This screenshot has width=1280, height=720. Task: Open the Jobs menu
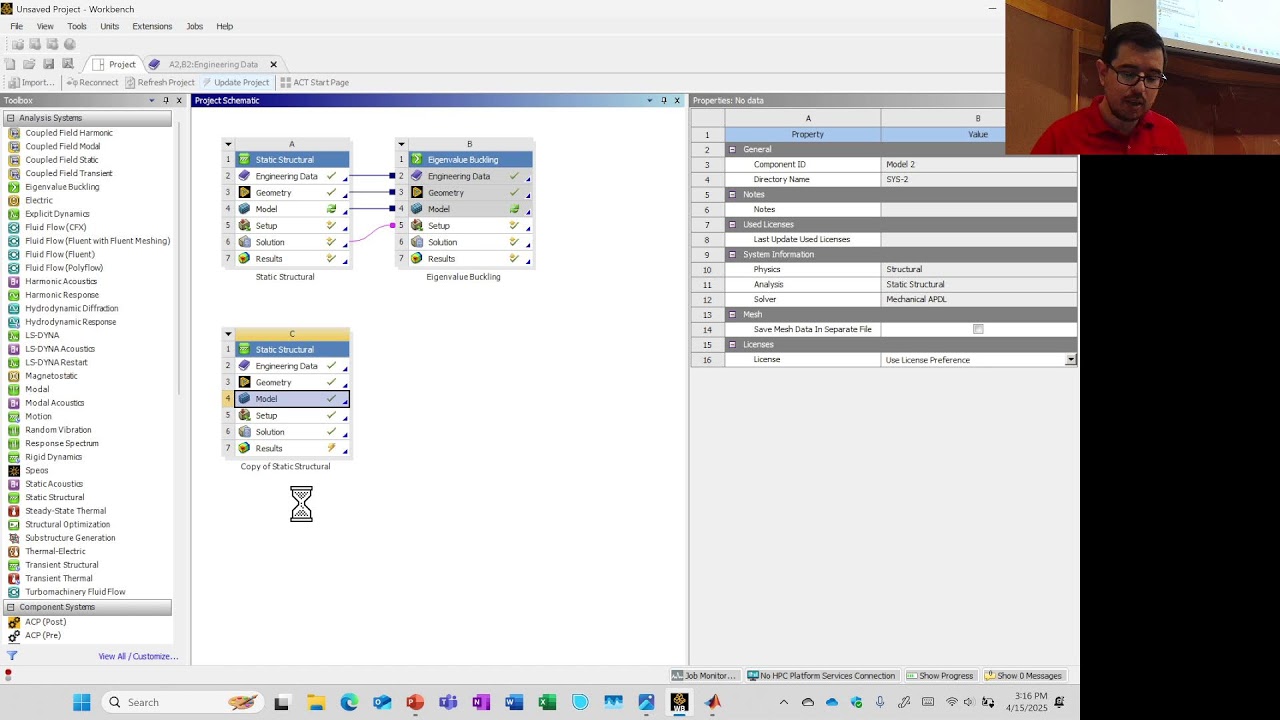(x=194, y=26)
